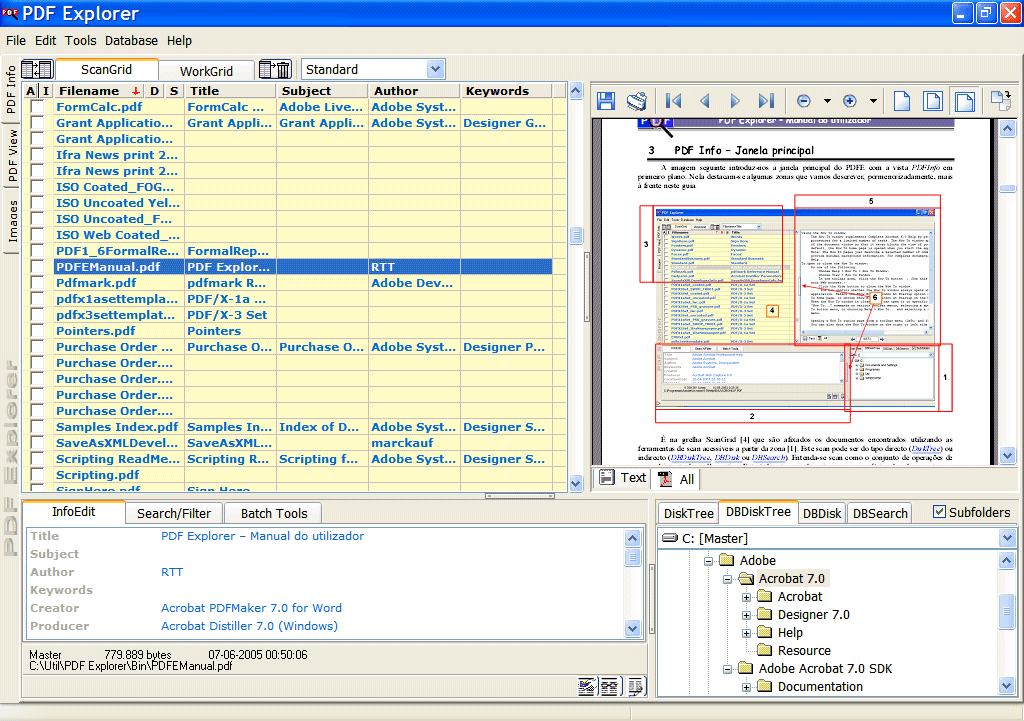Open the Database menu
Image resolution: width=1024 pixels, height=721 pixels.
tap(131, 41)
